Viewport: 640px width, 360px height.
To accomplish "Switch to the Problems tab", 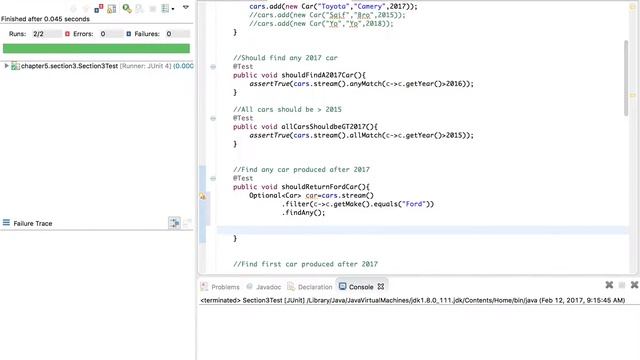I will tap(225, 287).
